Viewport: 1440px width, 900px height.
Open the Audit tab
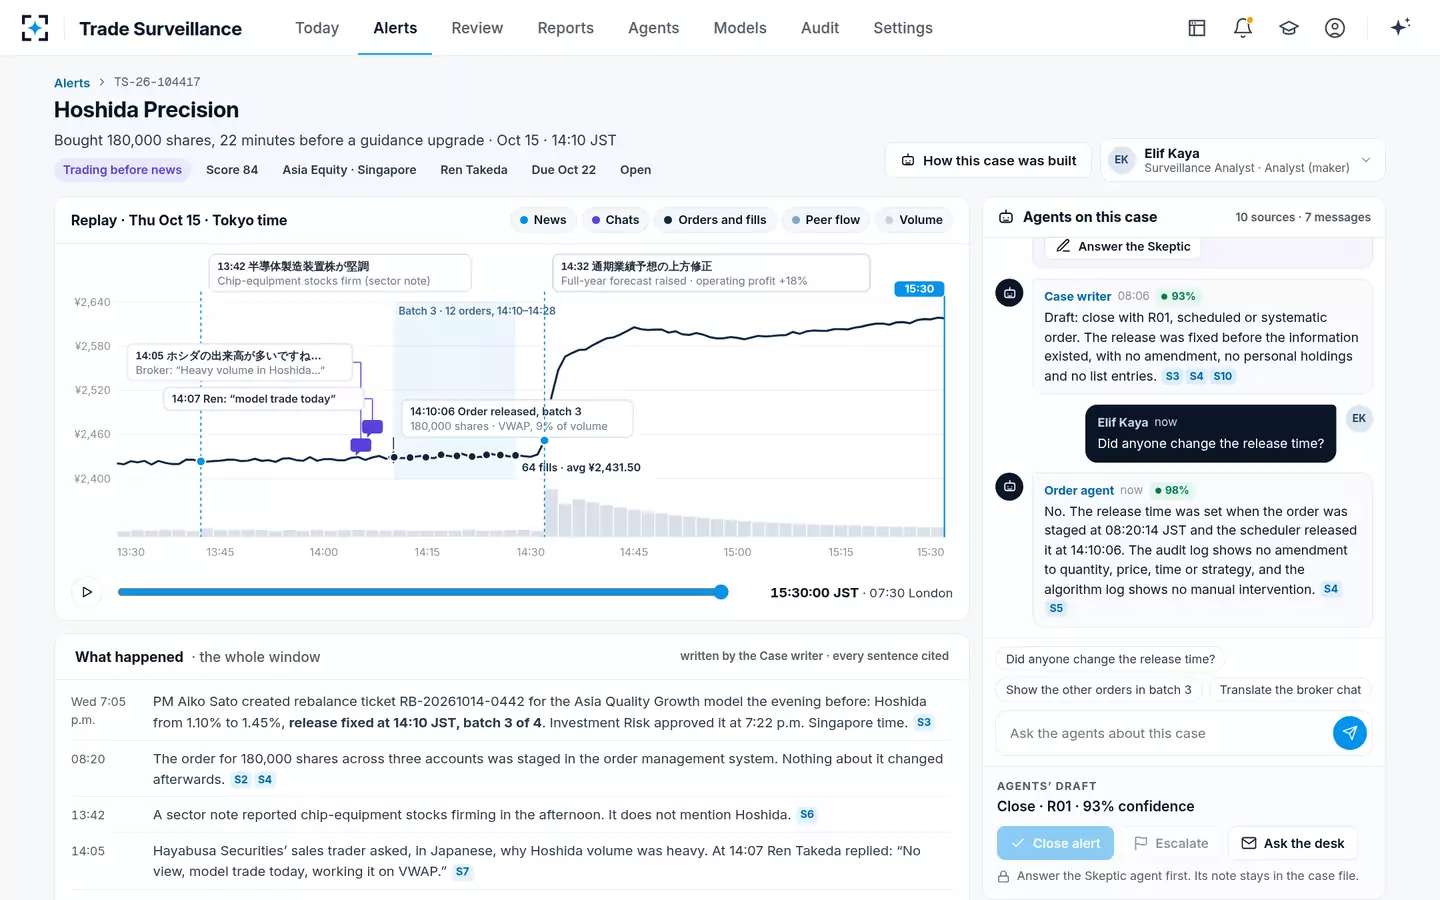[820, 28]
